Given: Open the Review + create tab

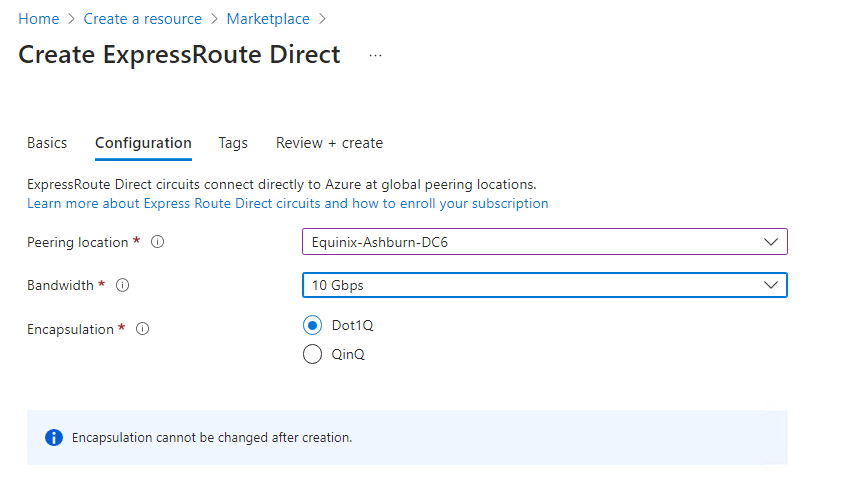Looking at the screenshot, I should [329, 143].
